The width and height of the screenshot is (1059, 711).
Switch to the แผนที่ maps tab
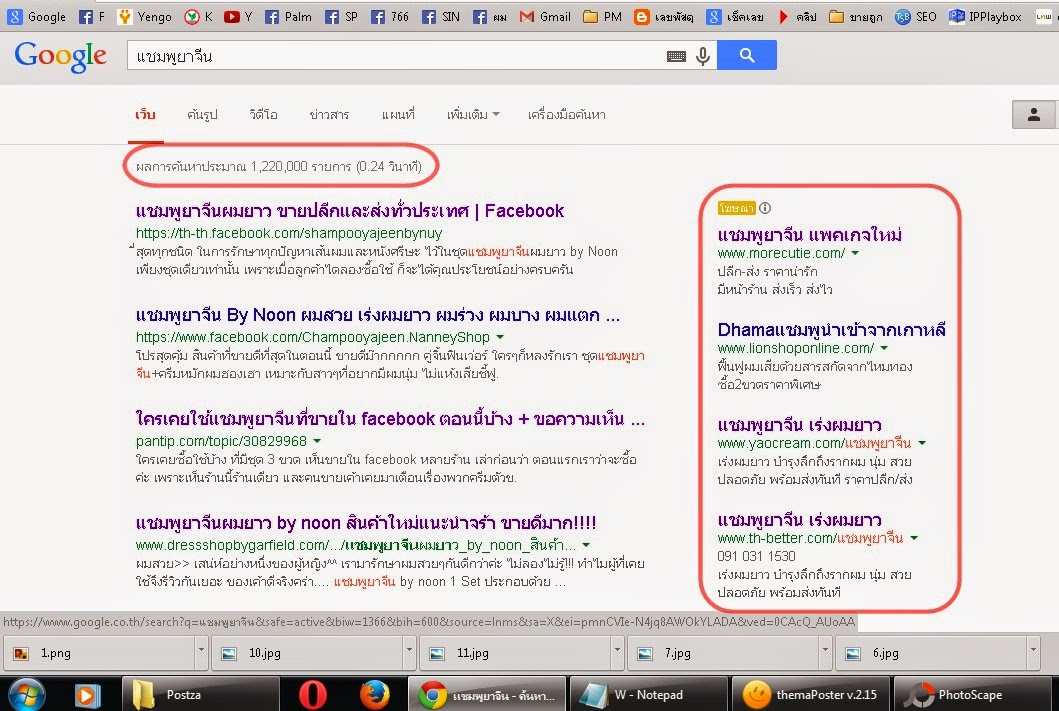pos(398,115)
